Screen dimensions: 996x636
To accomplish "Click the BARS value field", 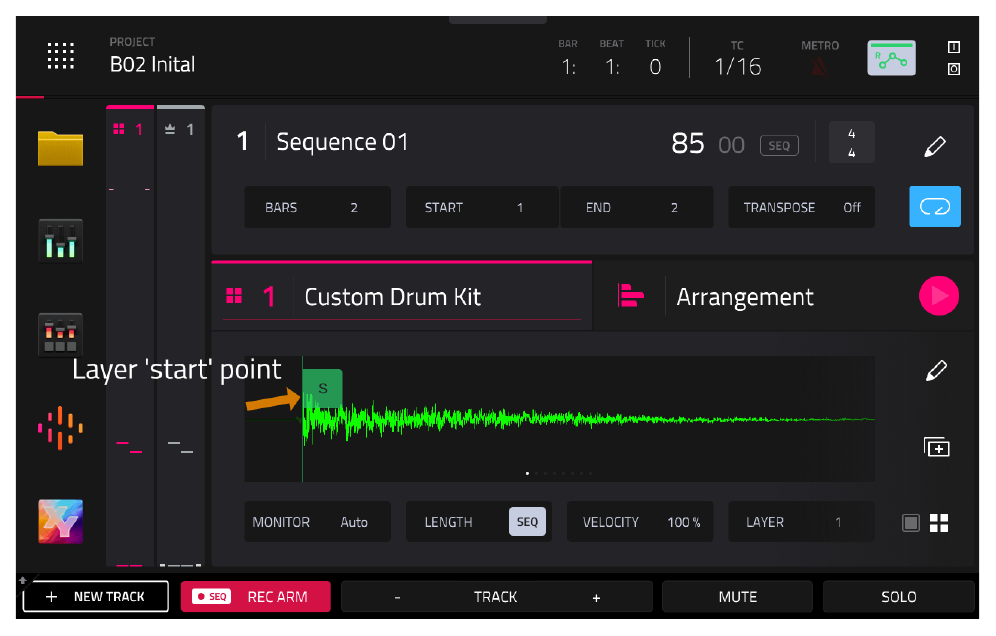I will point(318,207).
